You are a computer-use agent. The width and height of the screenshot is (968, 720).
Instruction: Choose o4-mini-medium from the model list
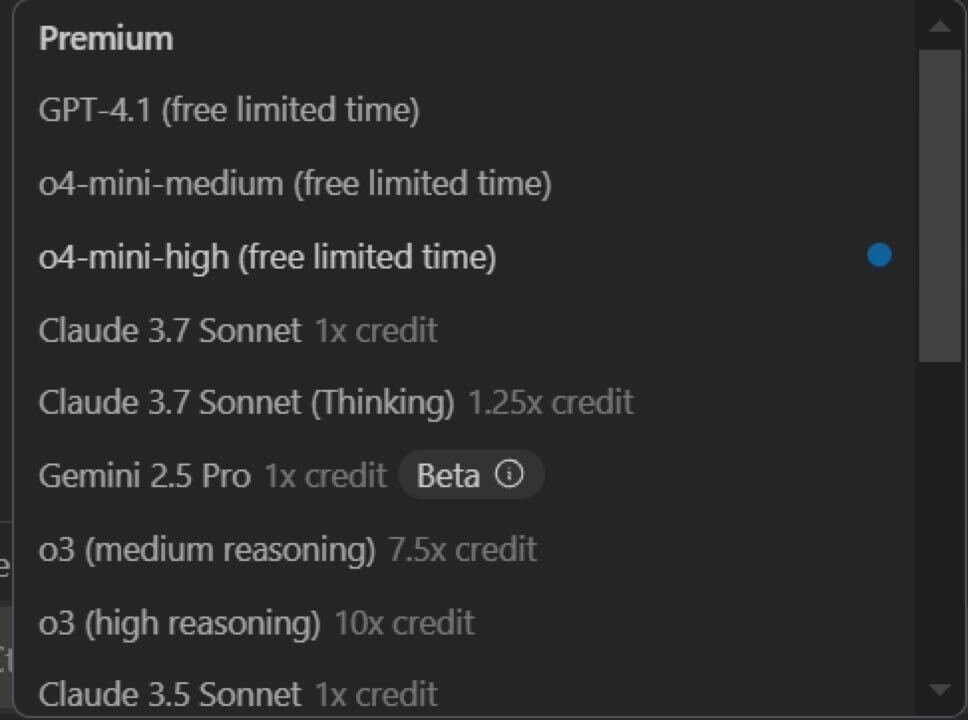click(x=294, y=184)
